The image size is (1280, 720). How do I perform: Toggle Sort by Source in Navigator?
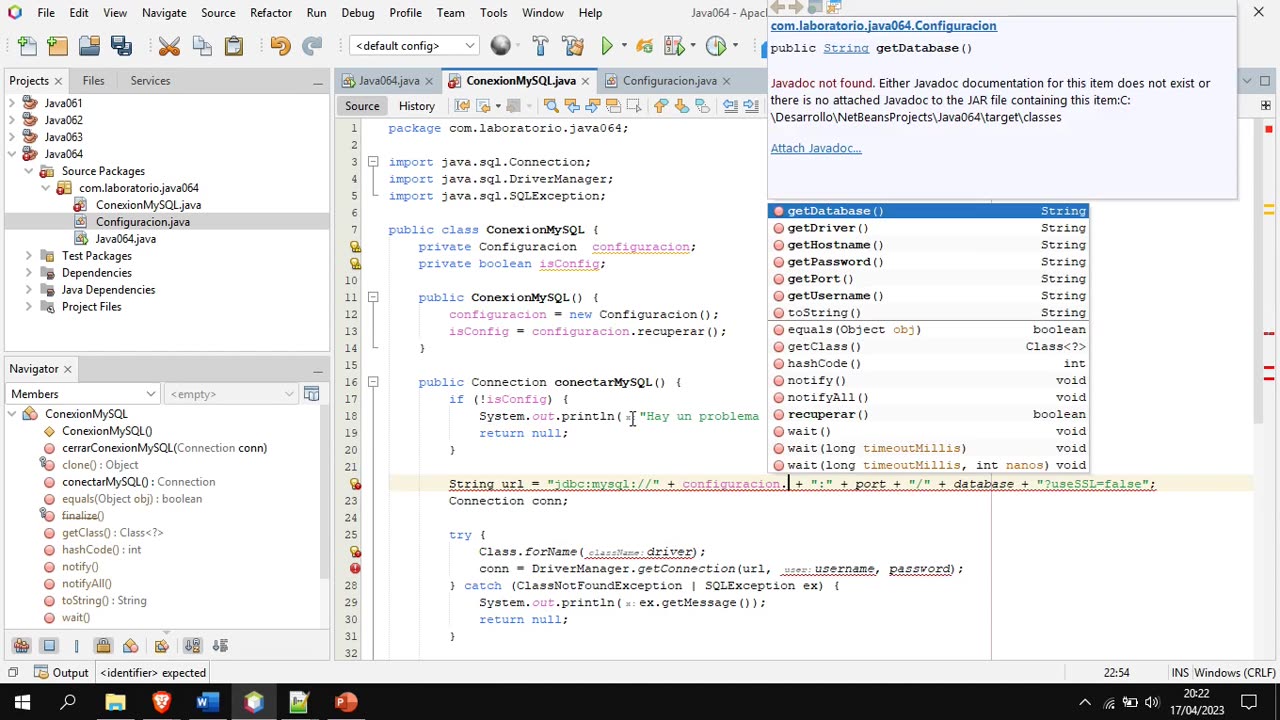(221, 646)
